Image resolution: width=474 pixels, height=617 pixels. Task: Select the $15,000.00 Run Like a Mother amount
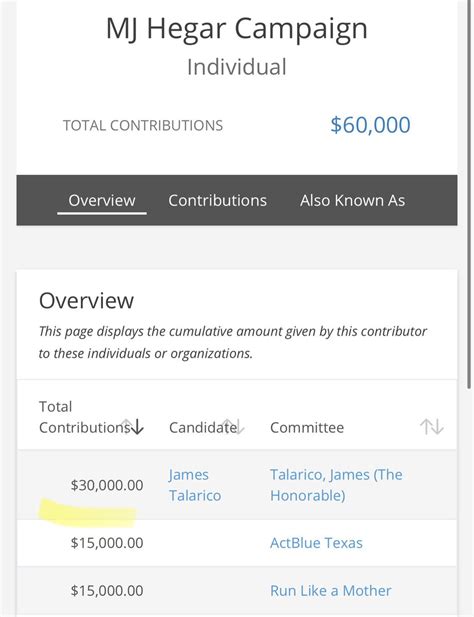tap(107, 591)
